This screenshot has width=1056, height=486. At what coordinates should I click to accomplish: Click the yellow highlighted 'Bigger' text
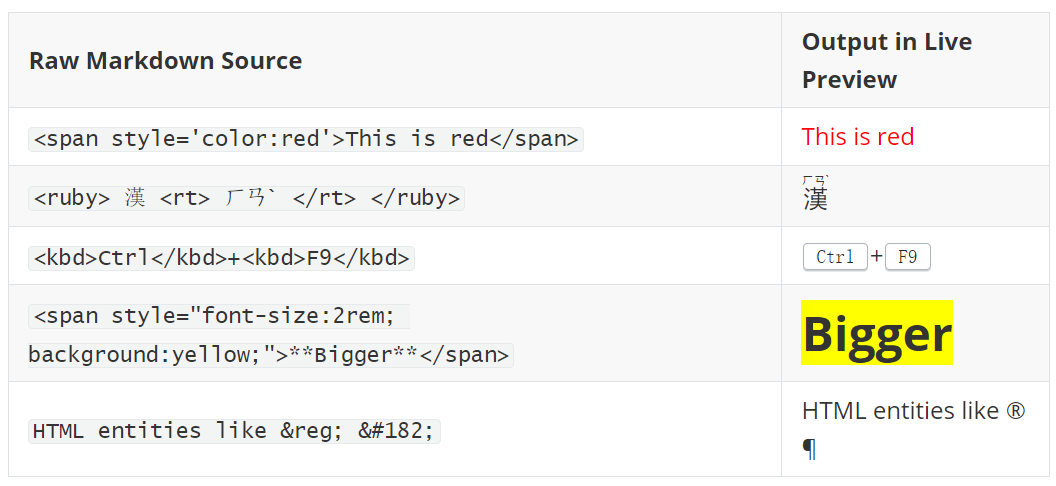tap(876, 333)
